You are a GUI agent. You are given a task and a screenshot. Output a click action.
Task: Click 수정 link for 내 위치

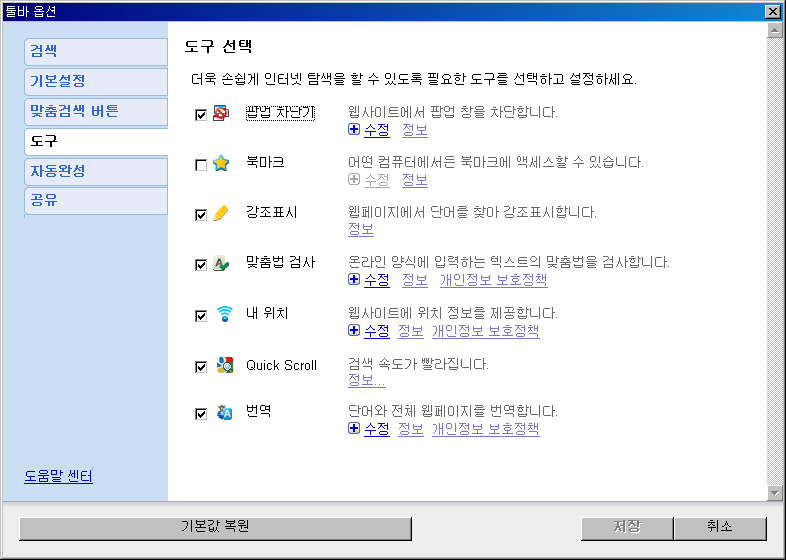click(x=377, y=331)
